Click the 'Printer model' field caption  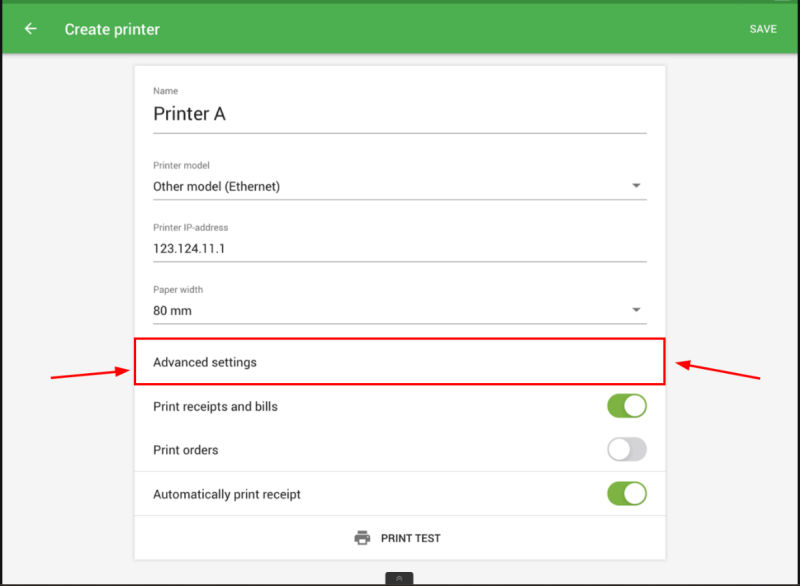181,165
